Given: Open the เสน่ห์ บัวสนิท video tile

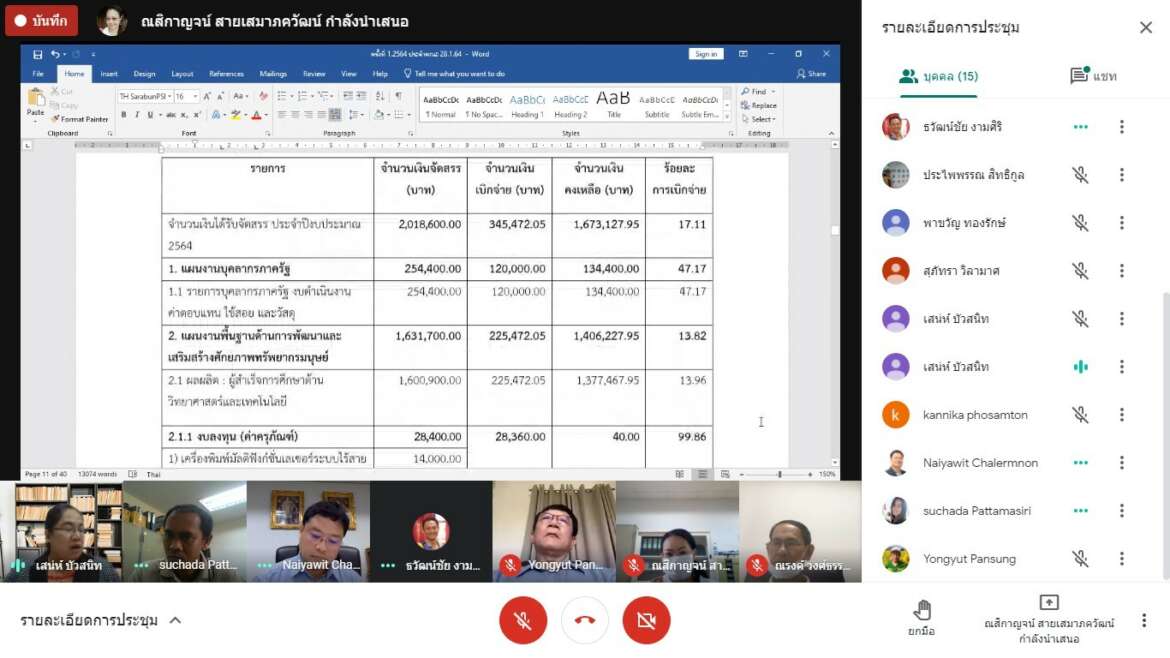Looking at the screenshot, I should [61, 531].
